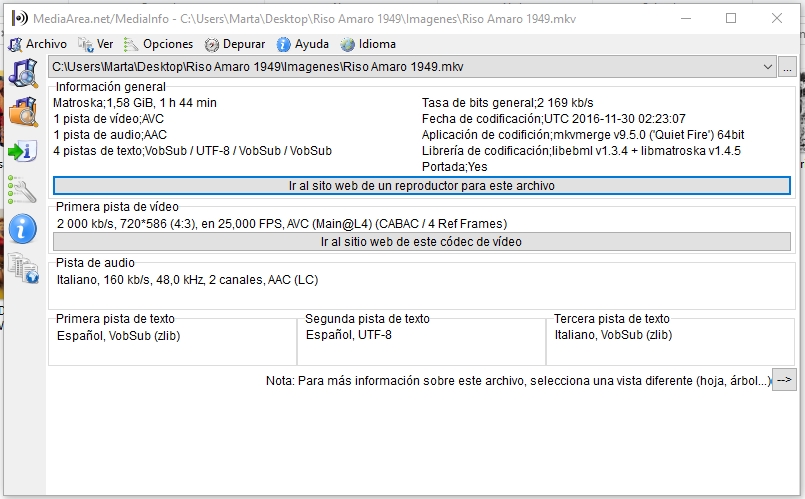Click the MediaInfo title bar app icon
Image resolution: width=805 pixels, height=499 pixels.
[20, 19]
